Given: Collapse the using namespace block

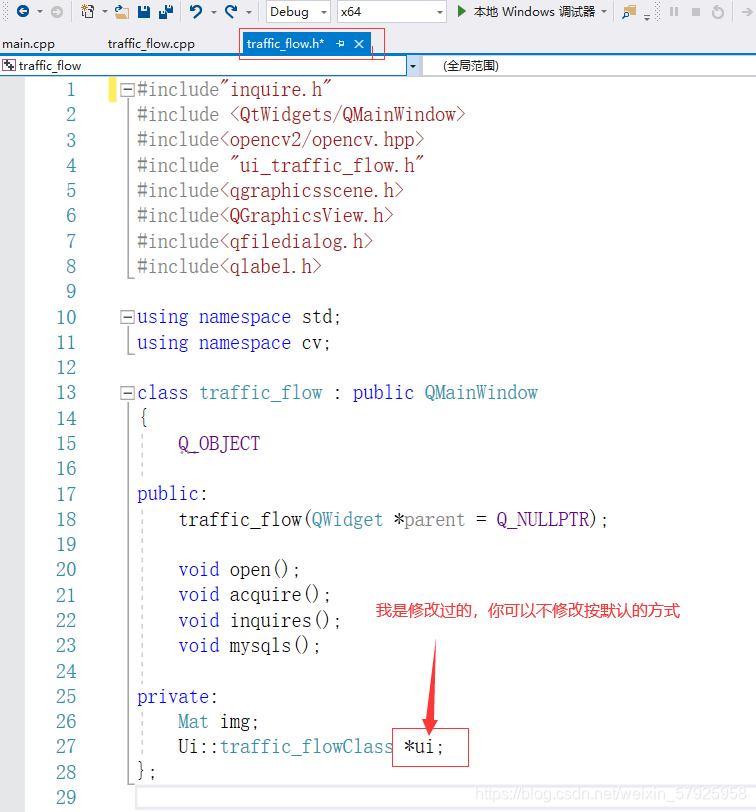Looking at the screenshot, I should pyautogui.click(x=127, y=317).
